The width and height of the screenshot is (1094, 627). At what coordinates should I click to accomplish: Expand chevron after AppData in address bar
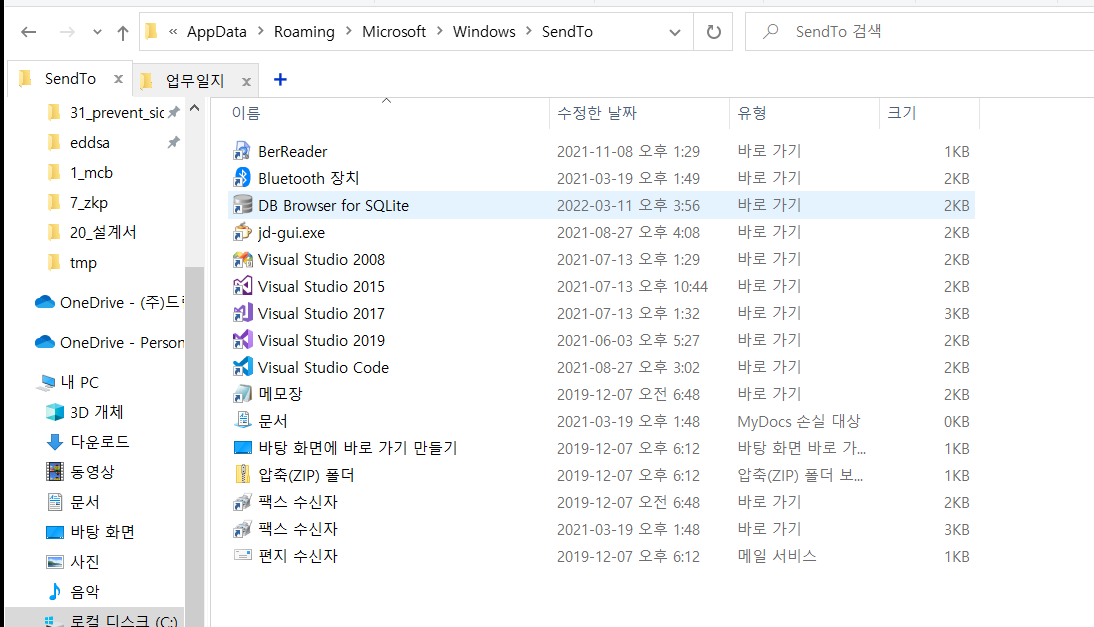click(x=260, y=31)
